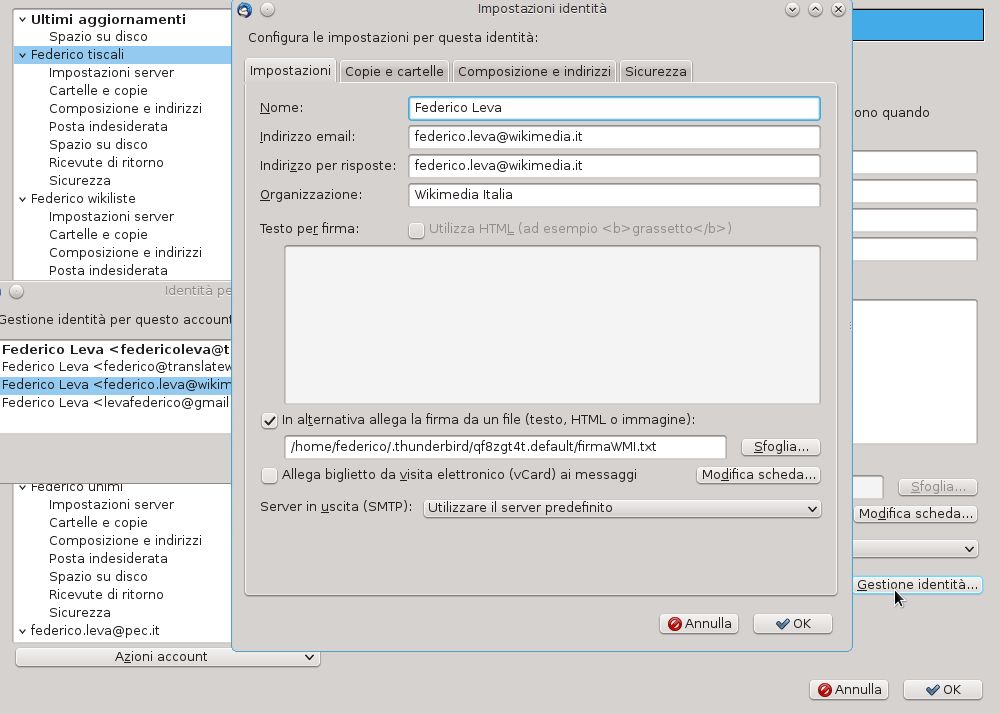Enable the vCard attachment checkbox

click(269, 475)
